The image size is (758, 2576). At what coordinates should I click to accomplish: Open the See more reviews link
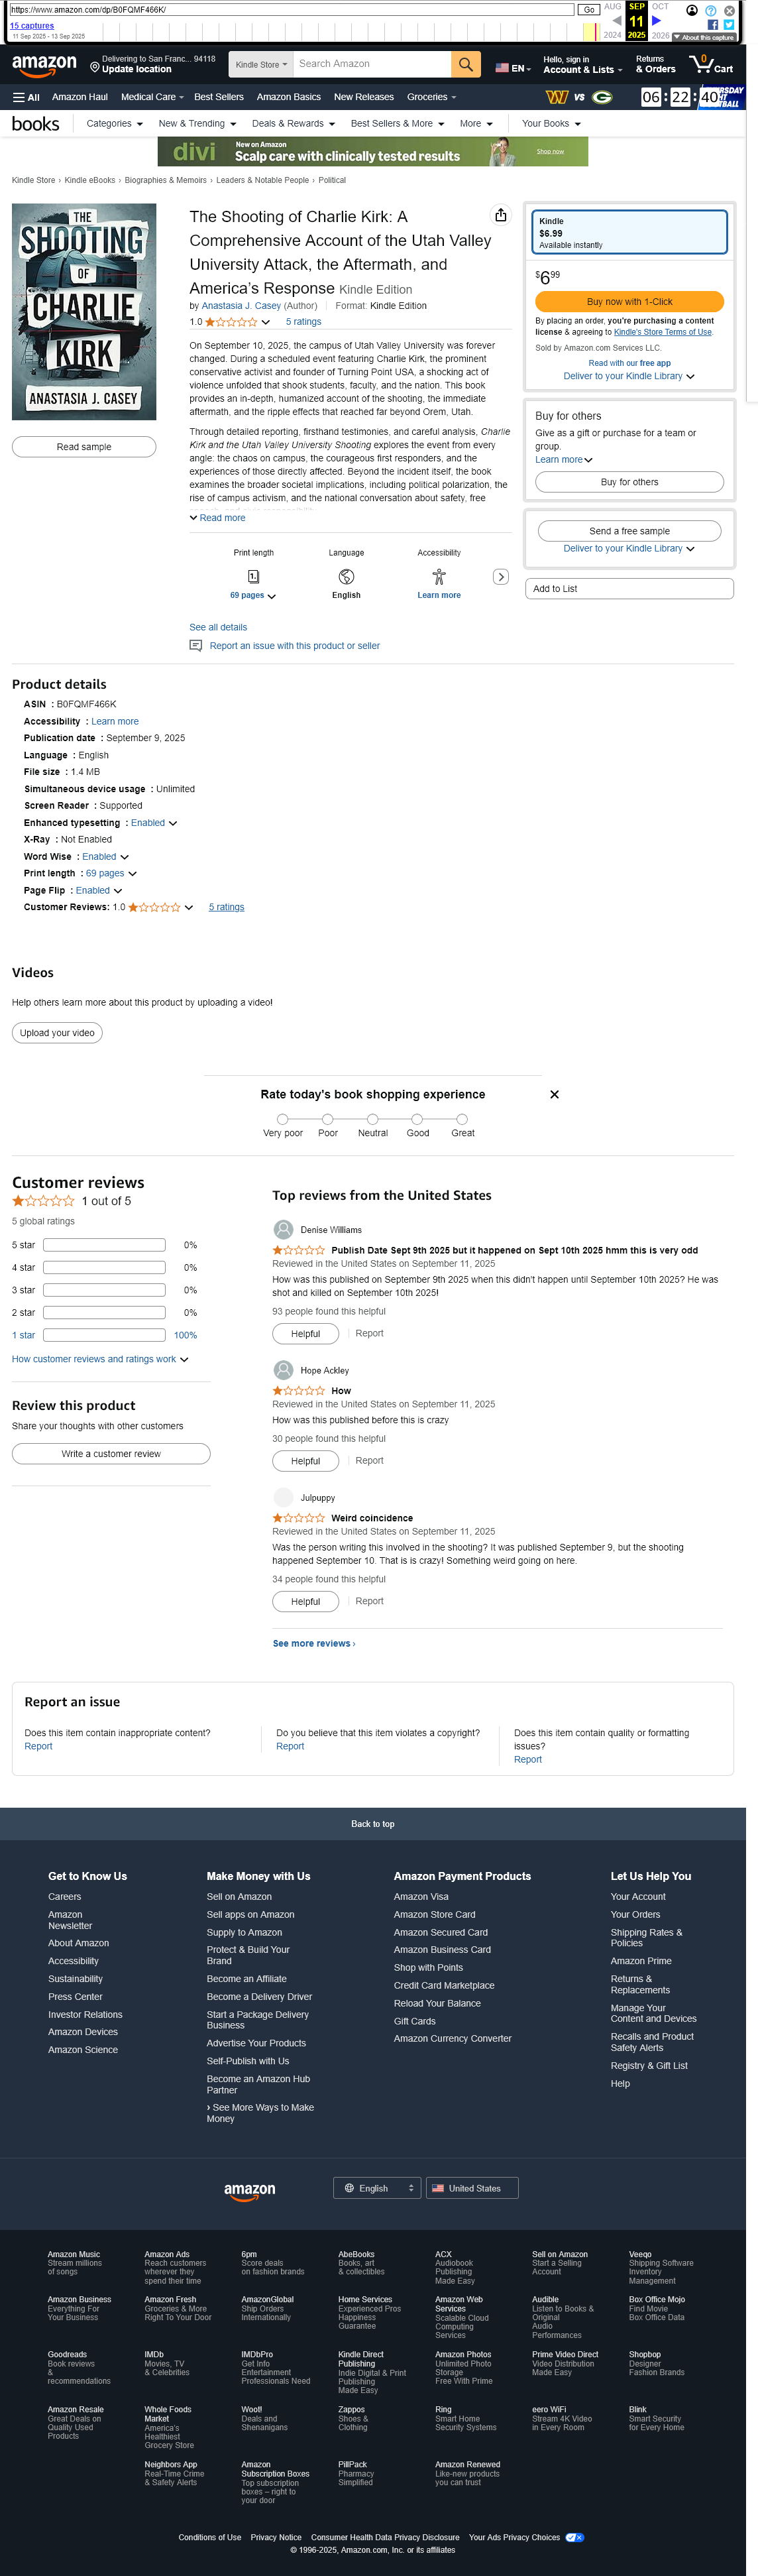point(313,1643)
